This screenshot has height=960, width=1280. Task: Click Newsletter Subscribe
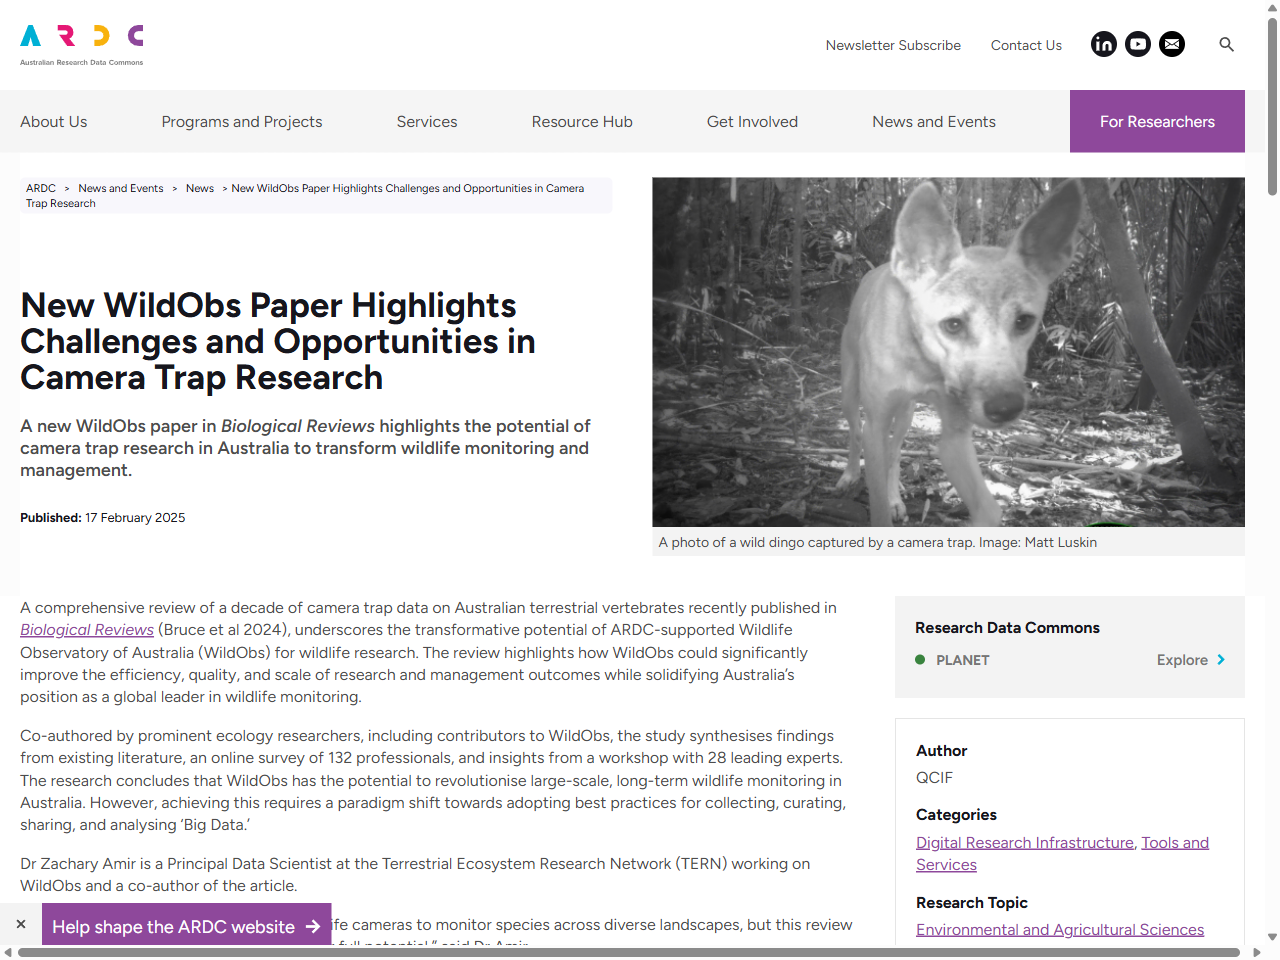pos(893,45)
